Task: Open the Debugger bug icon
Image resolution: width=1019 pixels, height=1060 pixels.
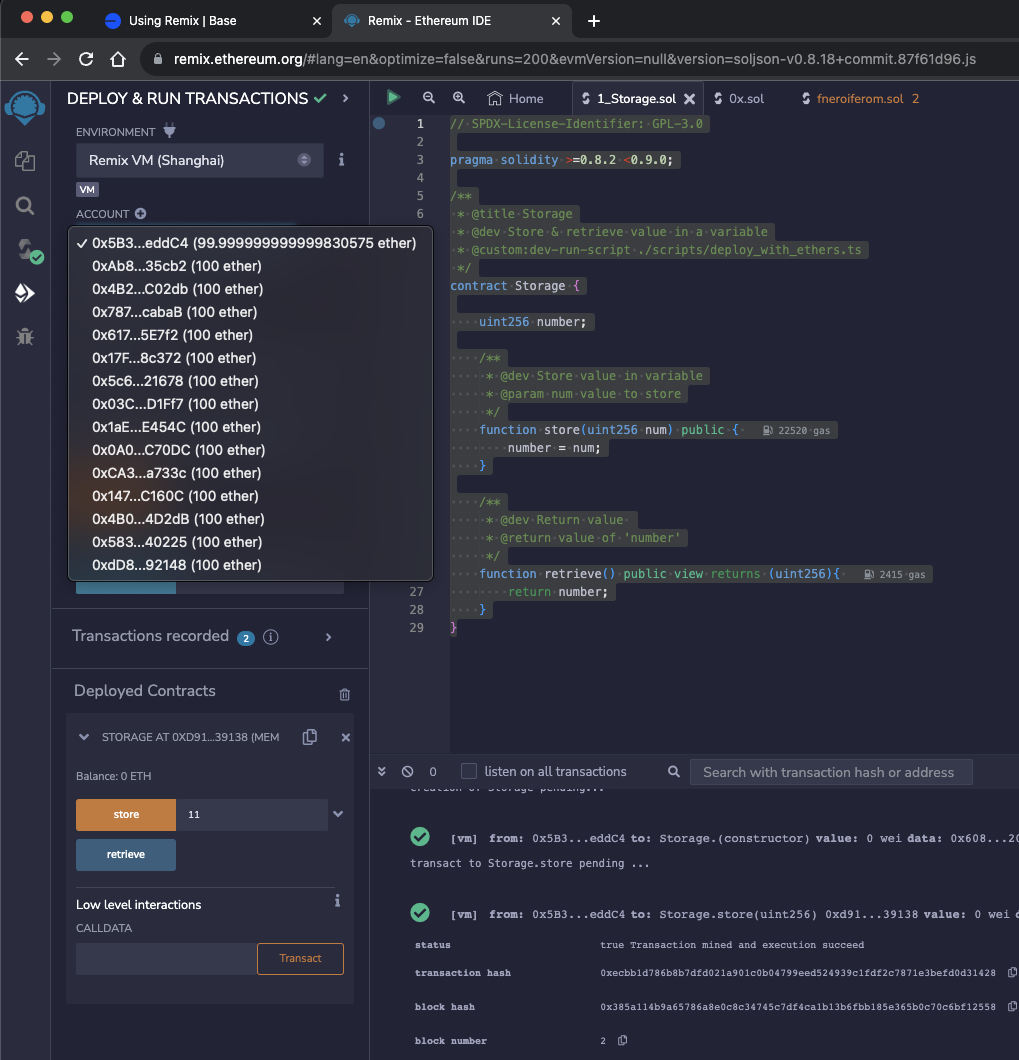Action: coord(25,336)
